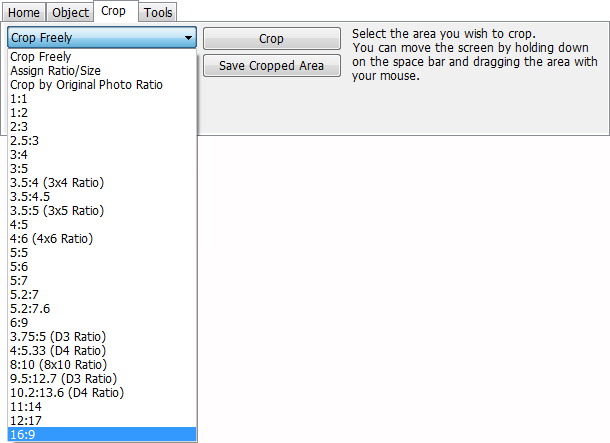Choose Assign Ratio/Size from the list
This screenshot has width=610, height=443.
coord(102,70)
